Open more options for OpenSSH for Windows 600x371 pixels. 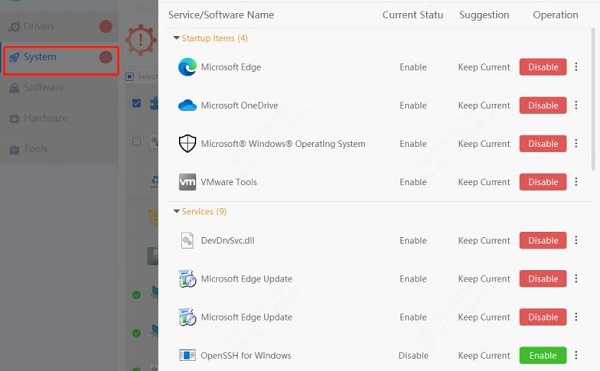click(x=576, y=355)
